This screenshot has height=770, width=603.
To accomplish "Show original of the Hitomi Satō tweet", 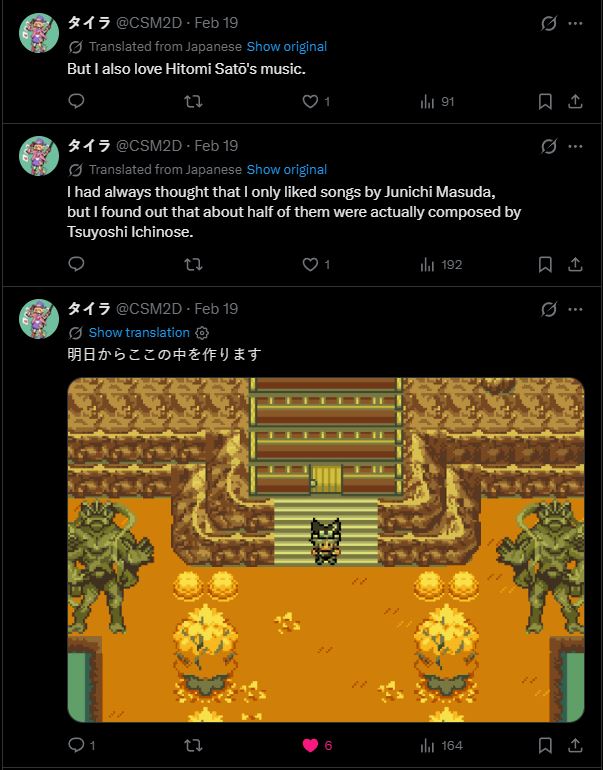I will (287, 47).
